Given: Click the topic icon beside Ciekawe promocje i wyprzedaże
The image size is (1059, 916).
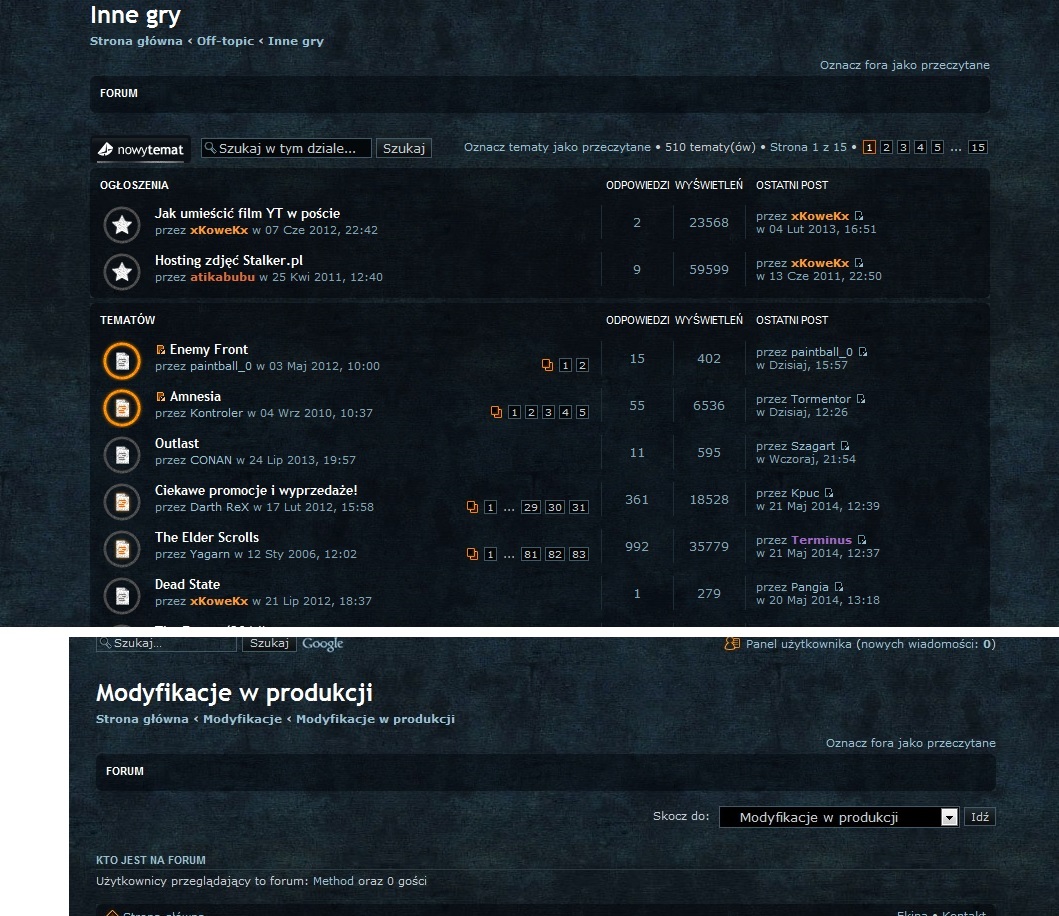Looking at the screenshot, I should click(x=122, y=502).
